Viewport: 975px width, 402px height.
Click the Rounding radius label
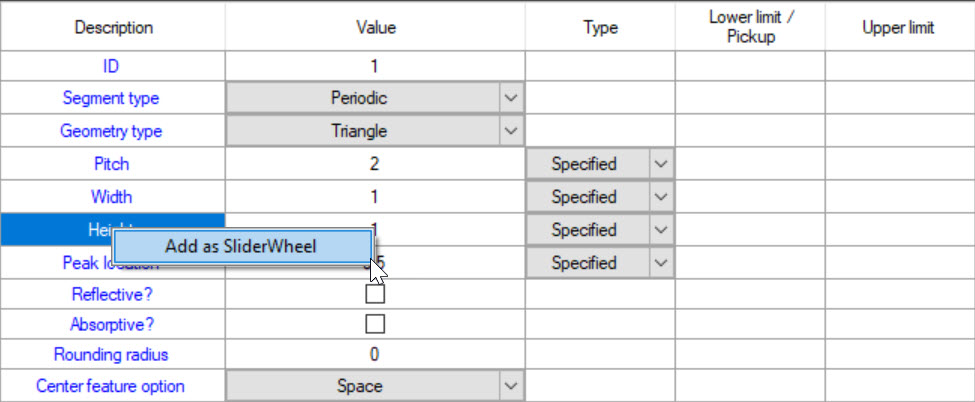(x=112, y=354)
